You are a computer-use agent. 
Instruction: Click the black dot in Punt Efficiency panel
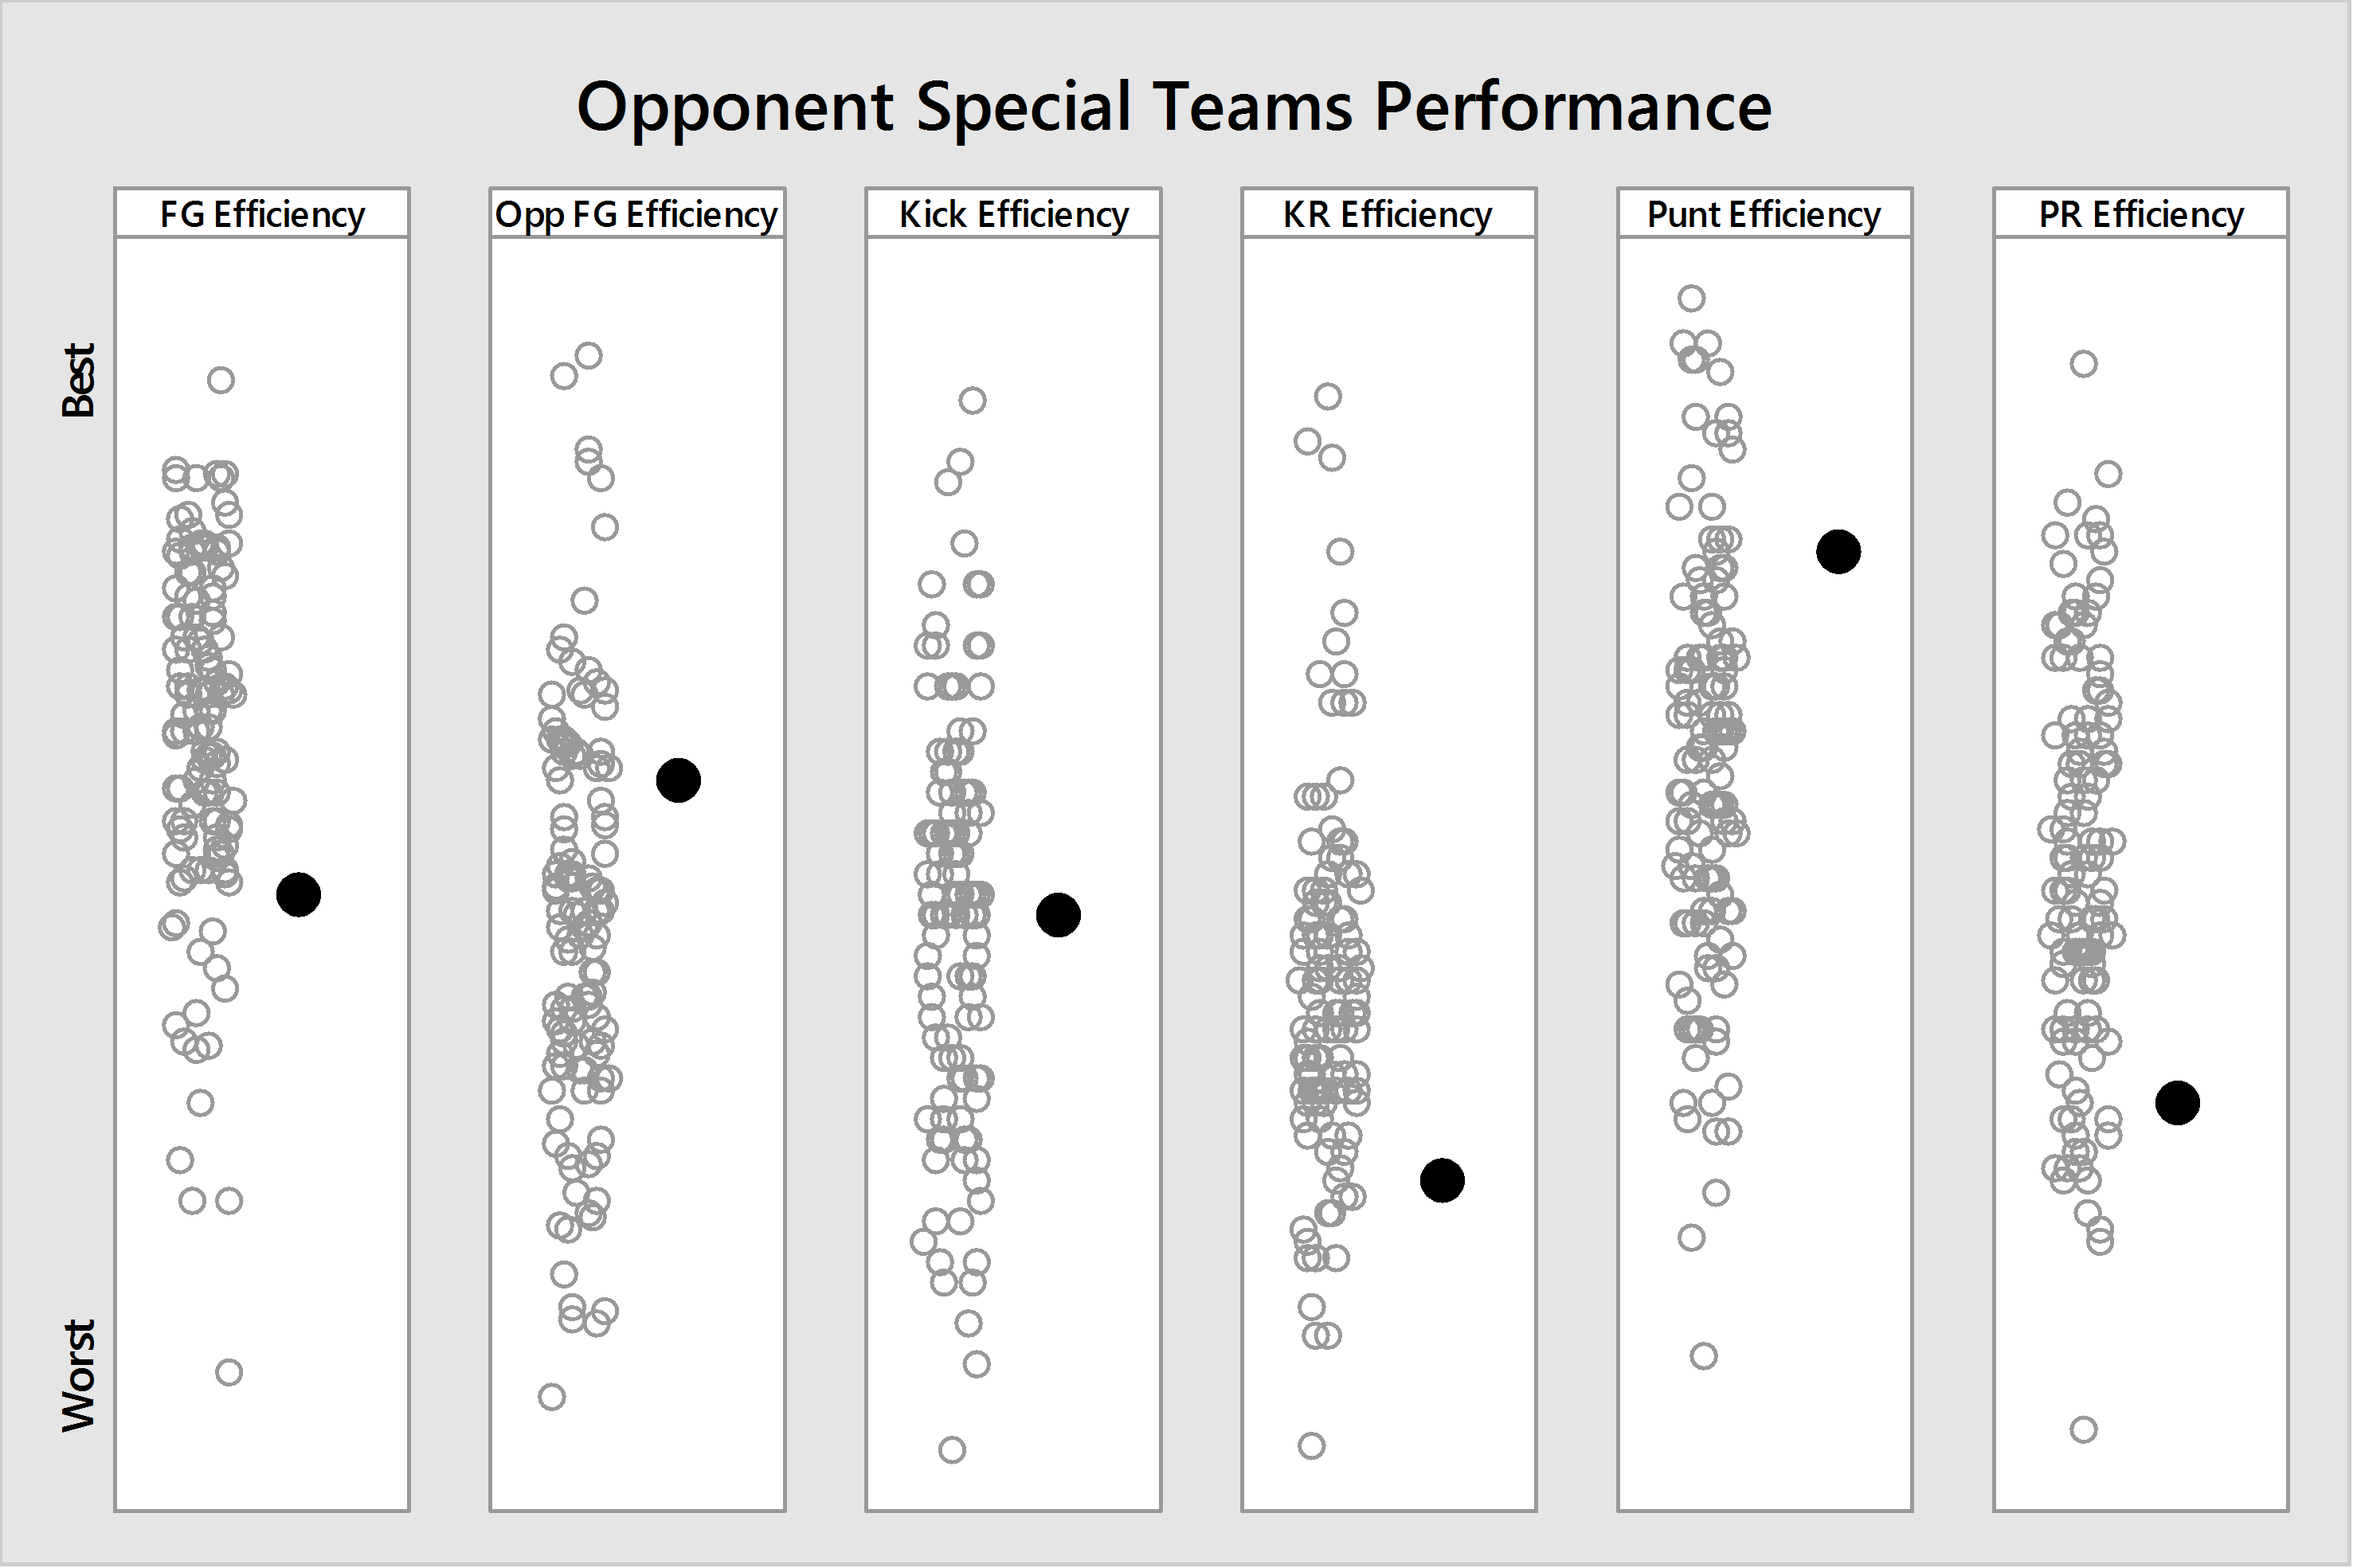1838,552
